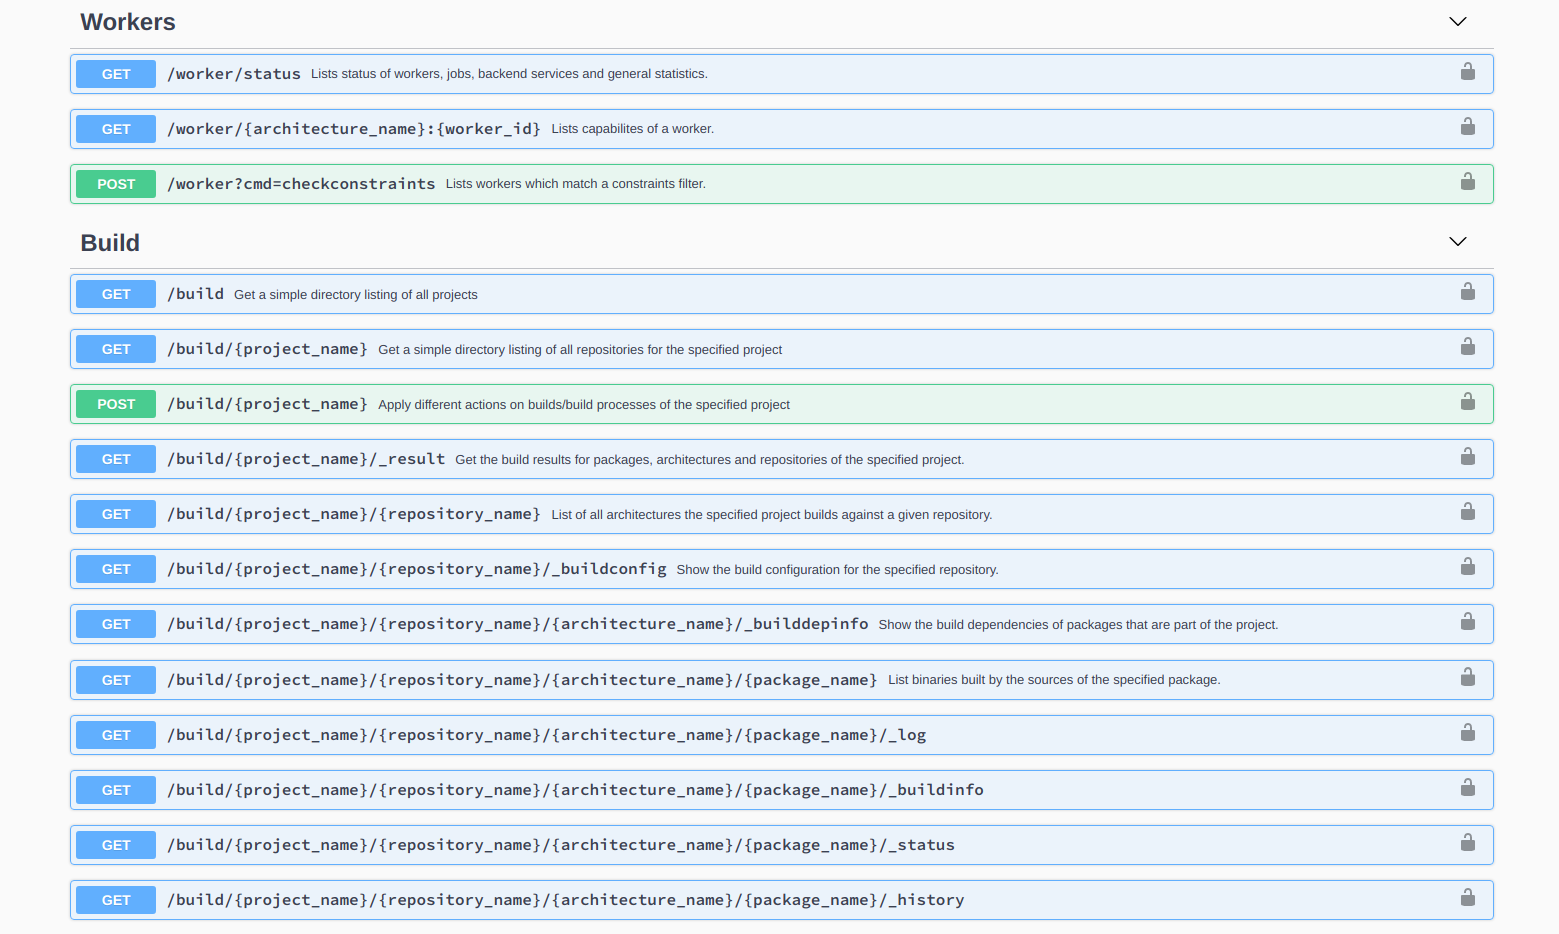
Task: Click the lock icon on /build/{project_name}/_result
Action: coord(1467,456)
